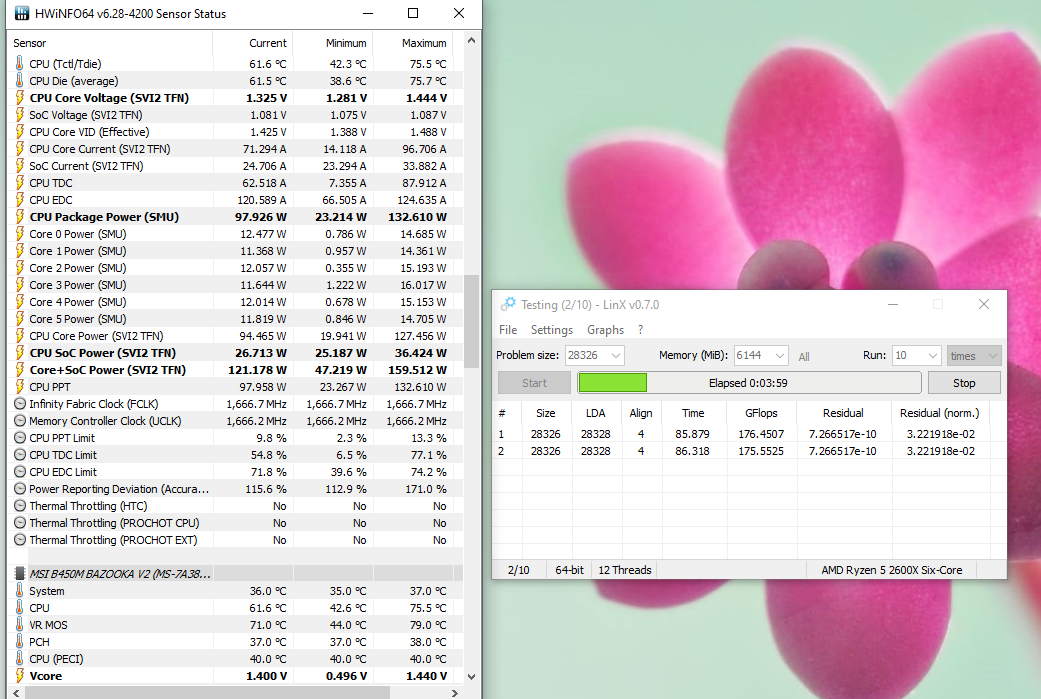The width and height of the screenshot is (1041, 699).
Task: Click the lightning icon beside Core 0 Power
Action: 20,234
